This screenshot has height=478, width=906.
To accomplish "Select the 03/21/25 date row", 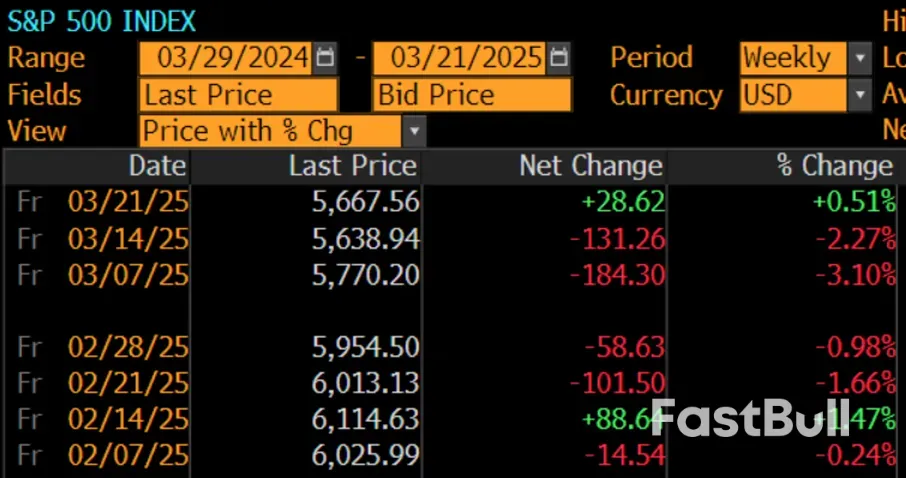I will [x=127, y=202].
